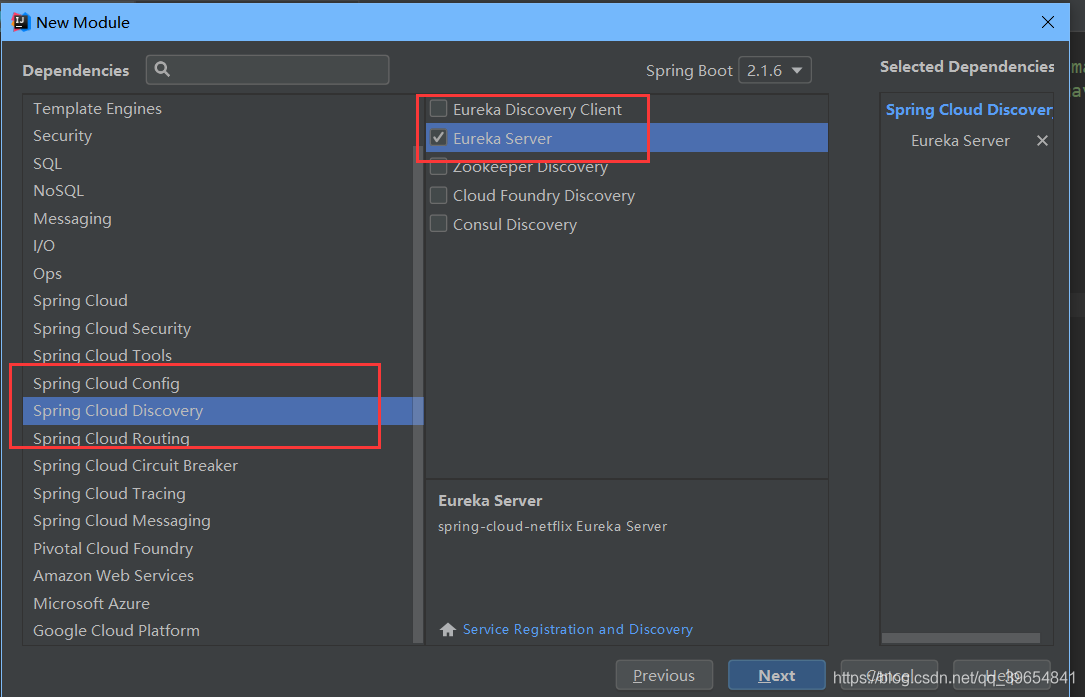Click the home icon beside Service Registration

pyautogui.click(x=448, y=630)
